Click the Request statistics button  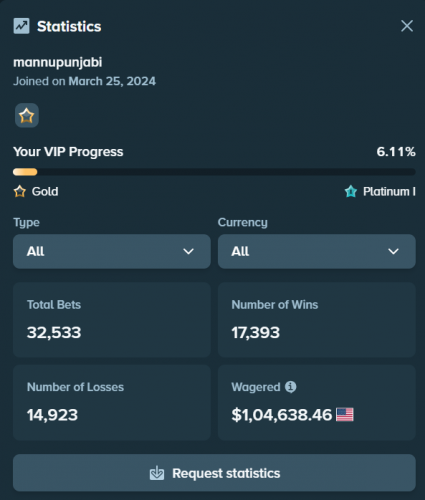pos(214,473)
